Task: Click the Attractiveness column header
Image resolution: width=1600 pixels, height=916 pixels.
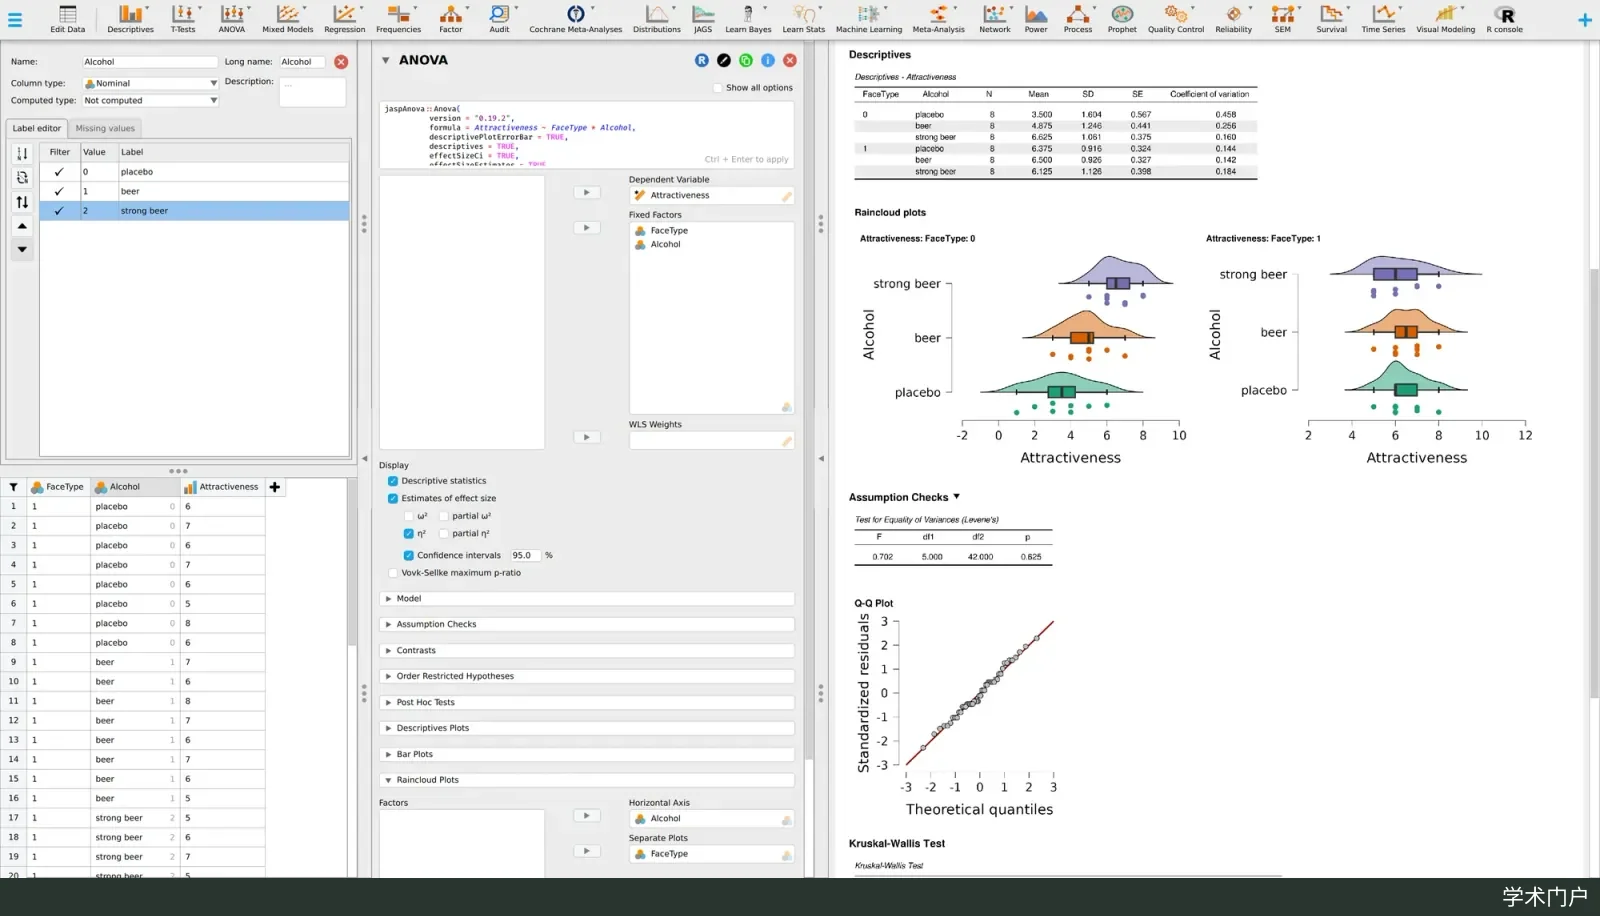Action: 222,487
